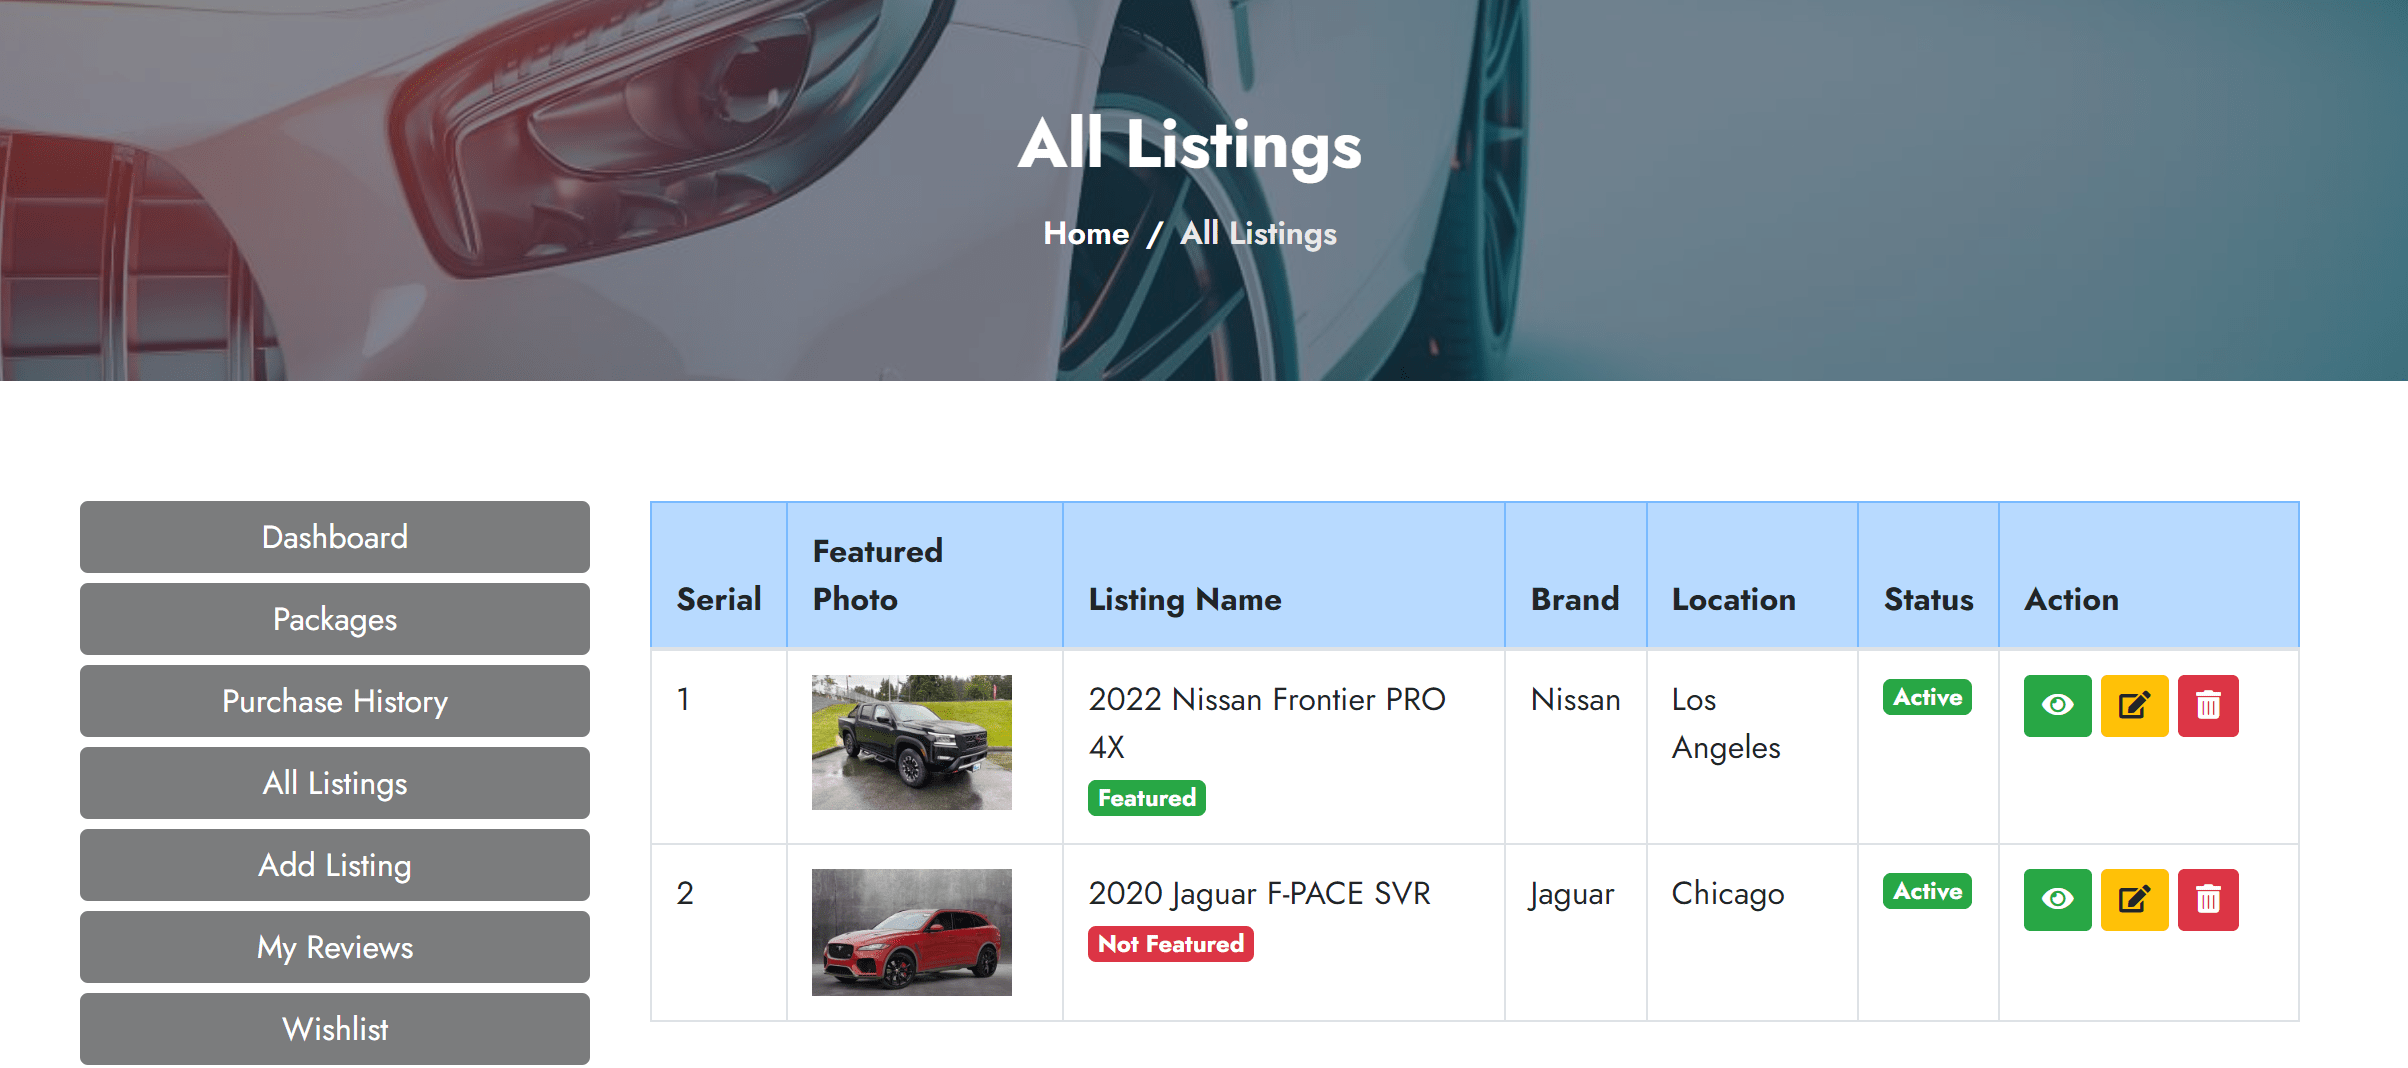2408x1068 pixels.
Task: View the 2022 Nissan Frontier listing details
Action: click(2056, 706)
